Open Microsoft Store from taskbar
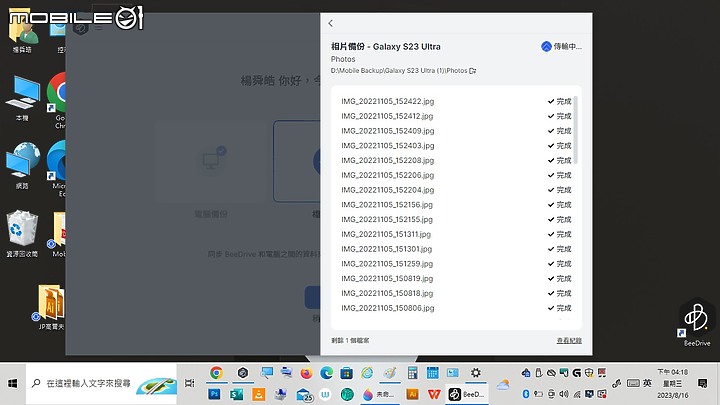This screenshot has height=405, width=720. [x=346, y=373]
